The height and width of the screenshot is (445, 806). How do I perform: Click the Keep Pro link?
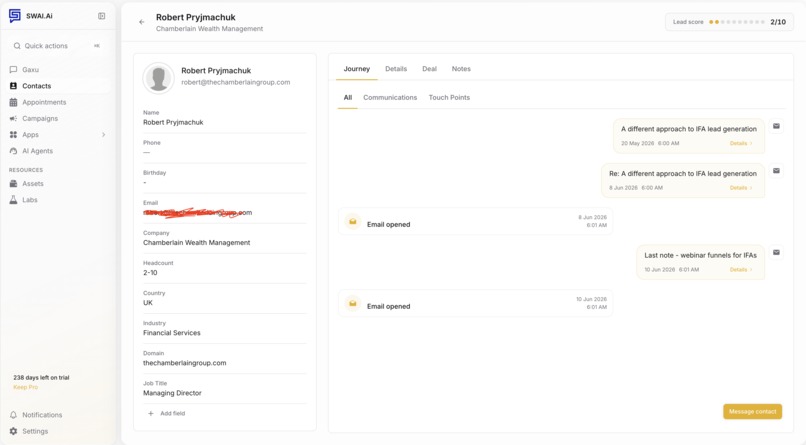click(26, 387)
